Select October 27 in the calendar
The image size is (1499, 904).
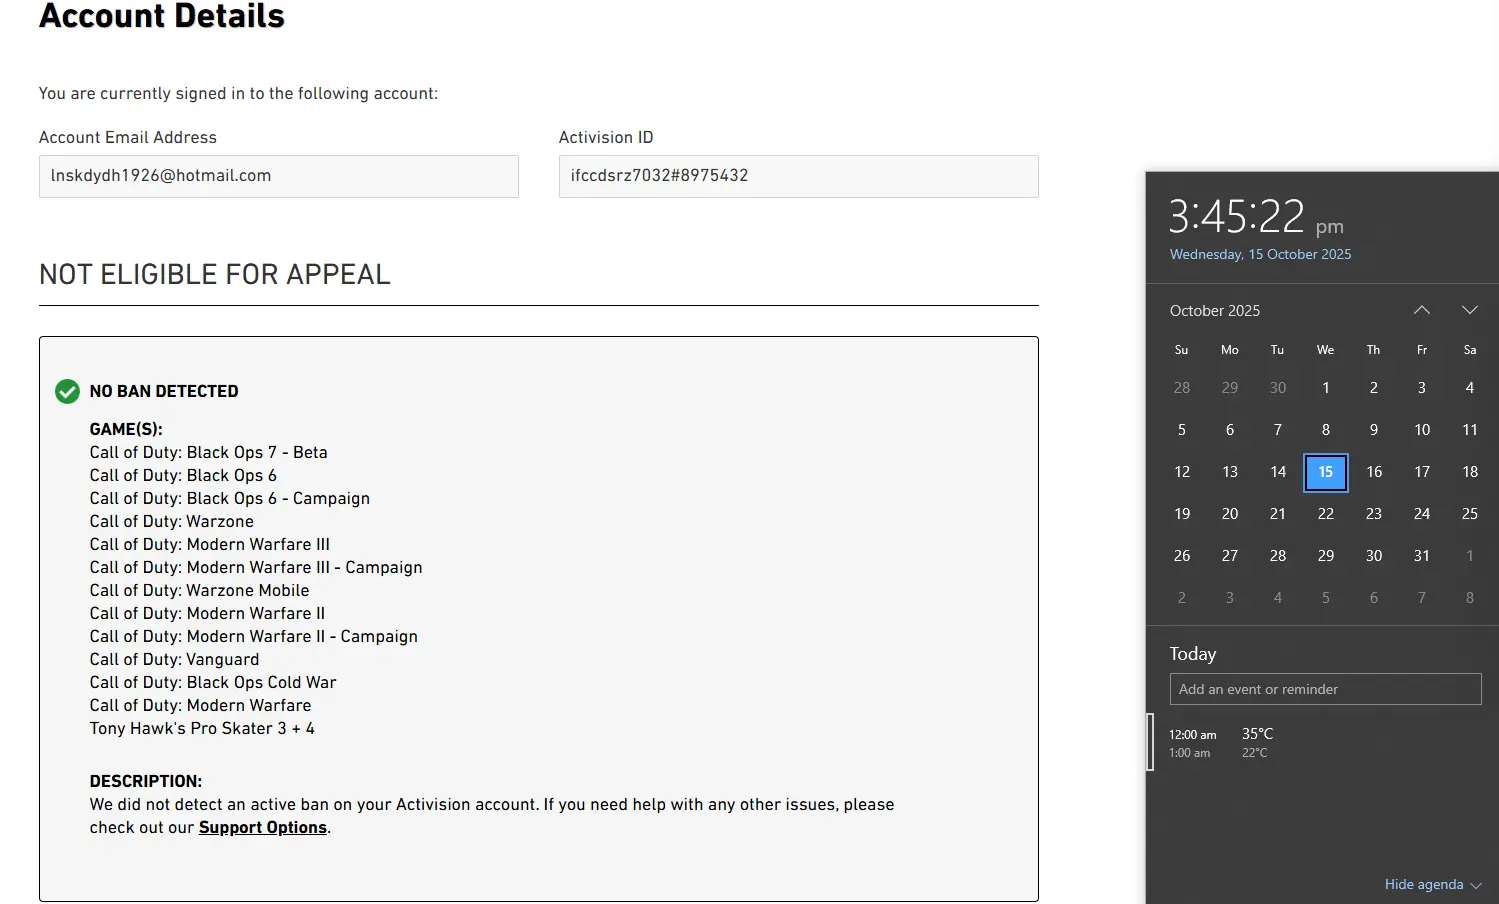pos(1230,556)
